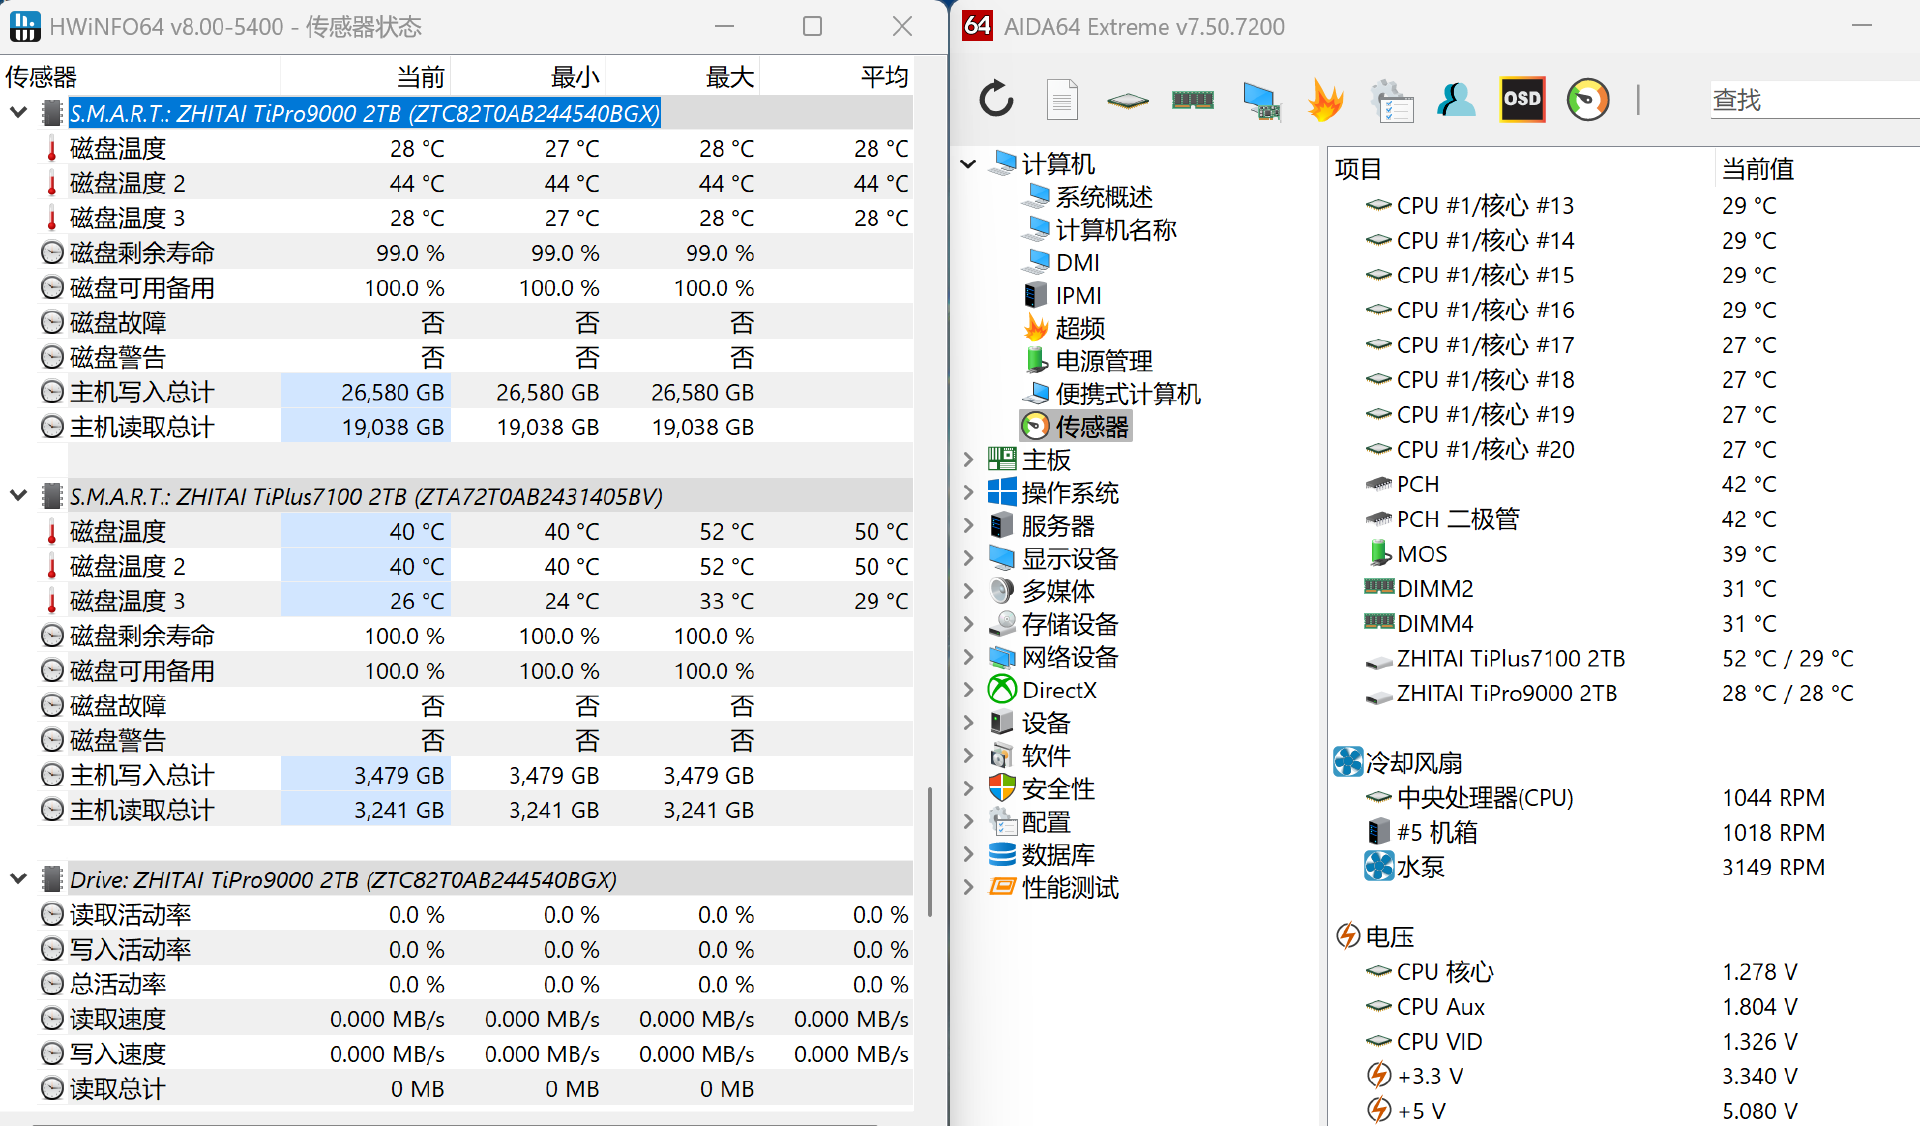Viewport: 1920px width, 1126px height.
Task: Select the 冷却风扇 fan section icon
Action: click(1348, 762)
